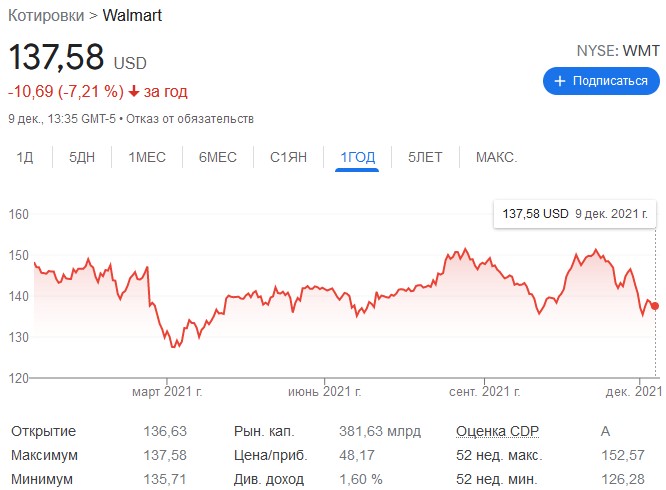666x490 pixels.
Task: Click the сент. 2021 г. axis label
Action: [485, 391]
